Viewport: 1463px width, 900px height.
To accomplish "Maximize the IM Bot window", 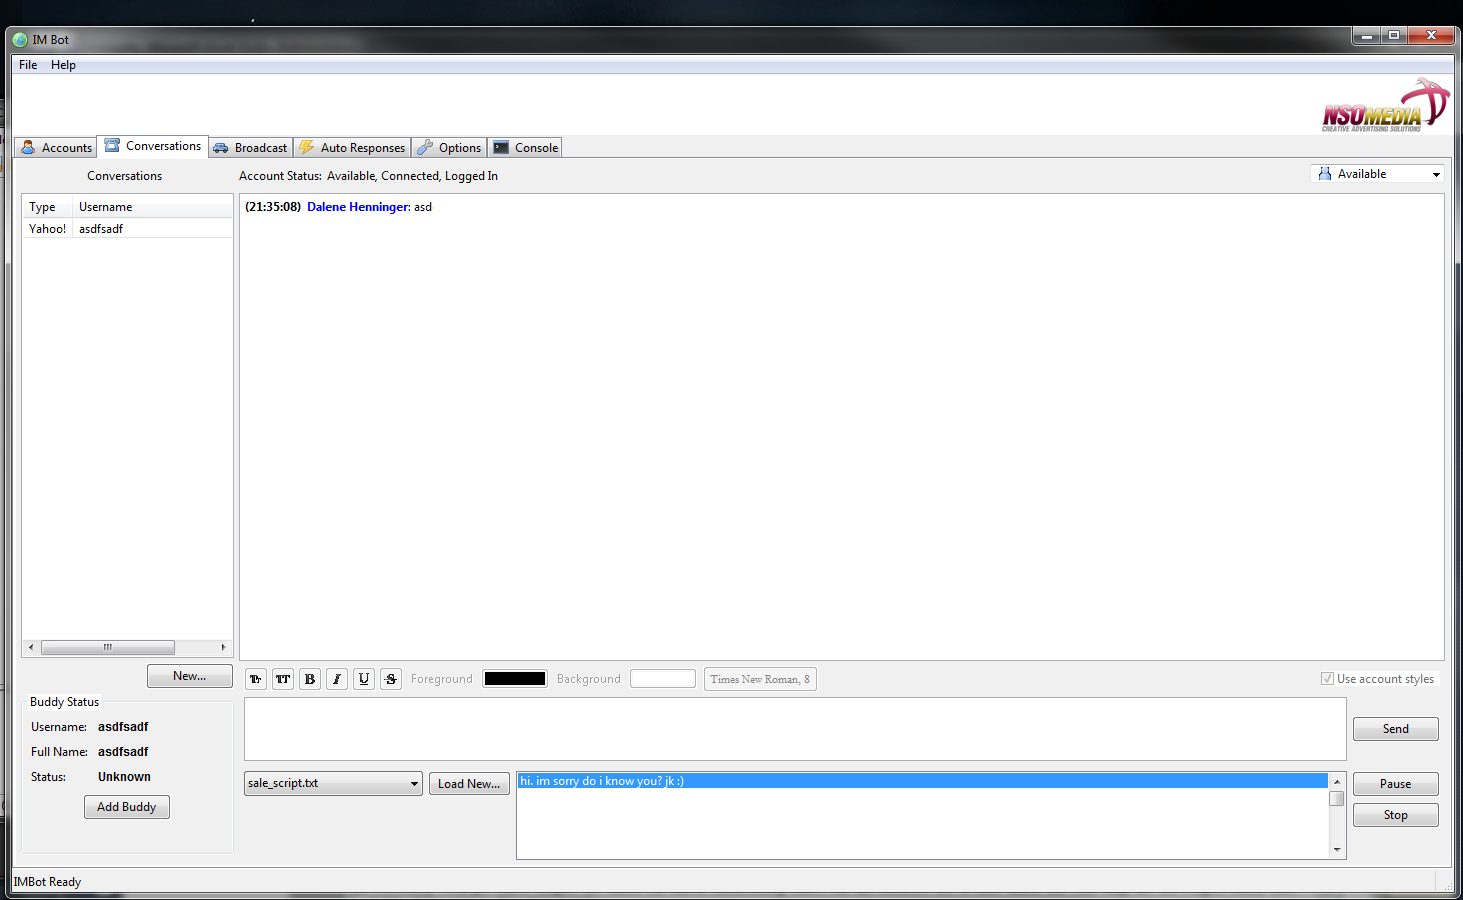I will (1394, 35).
